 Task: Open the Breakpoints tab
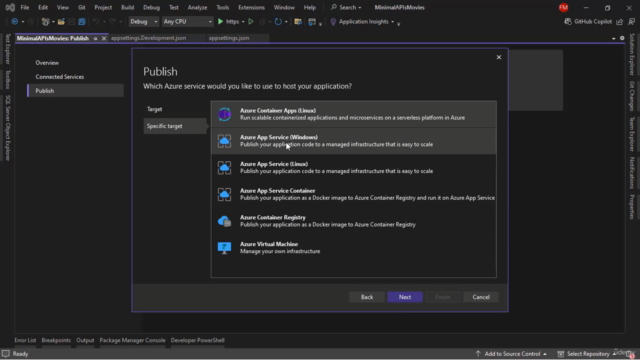pos(56,340)
